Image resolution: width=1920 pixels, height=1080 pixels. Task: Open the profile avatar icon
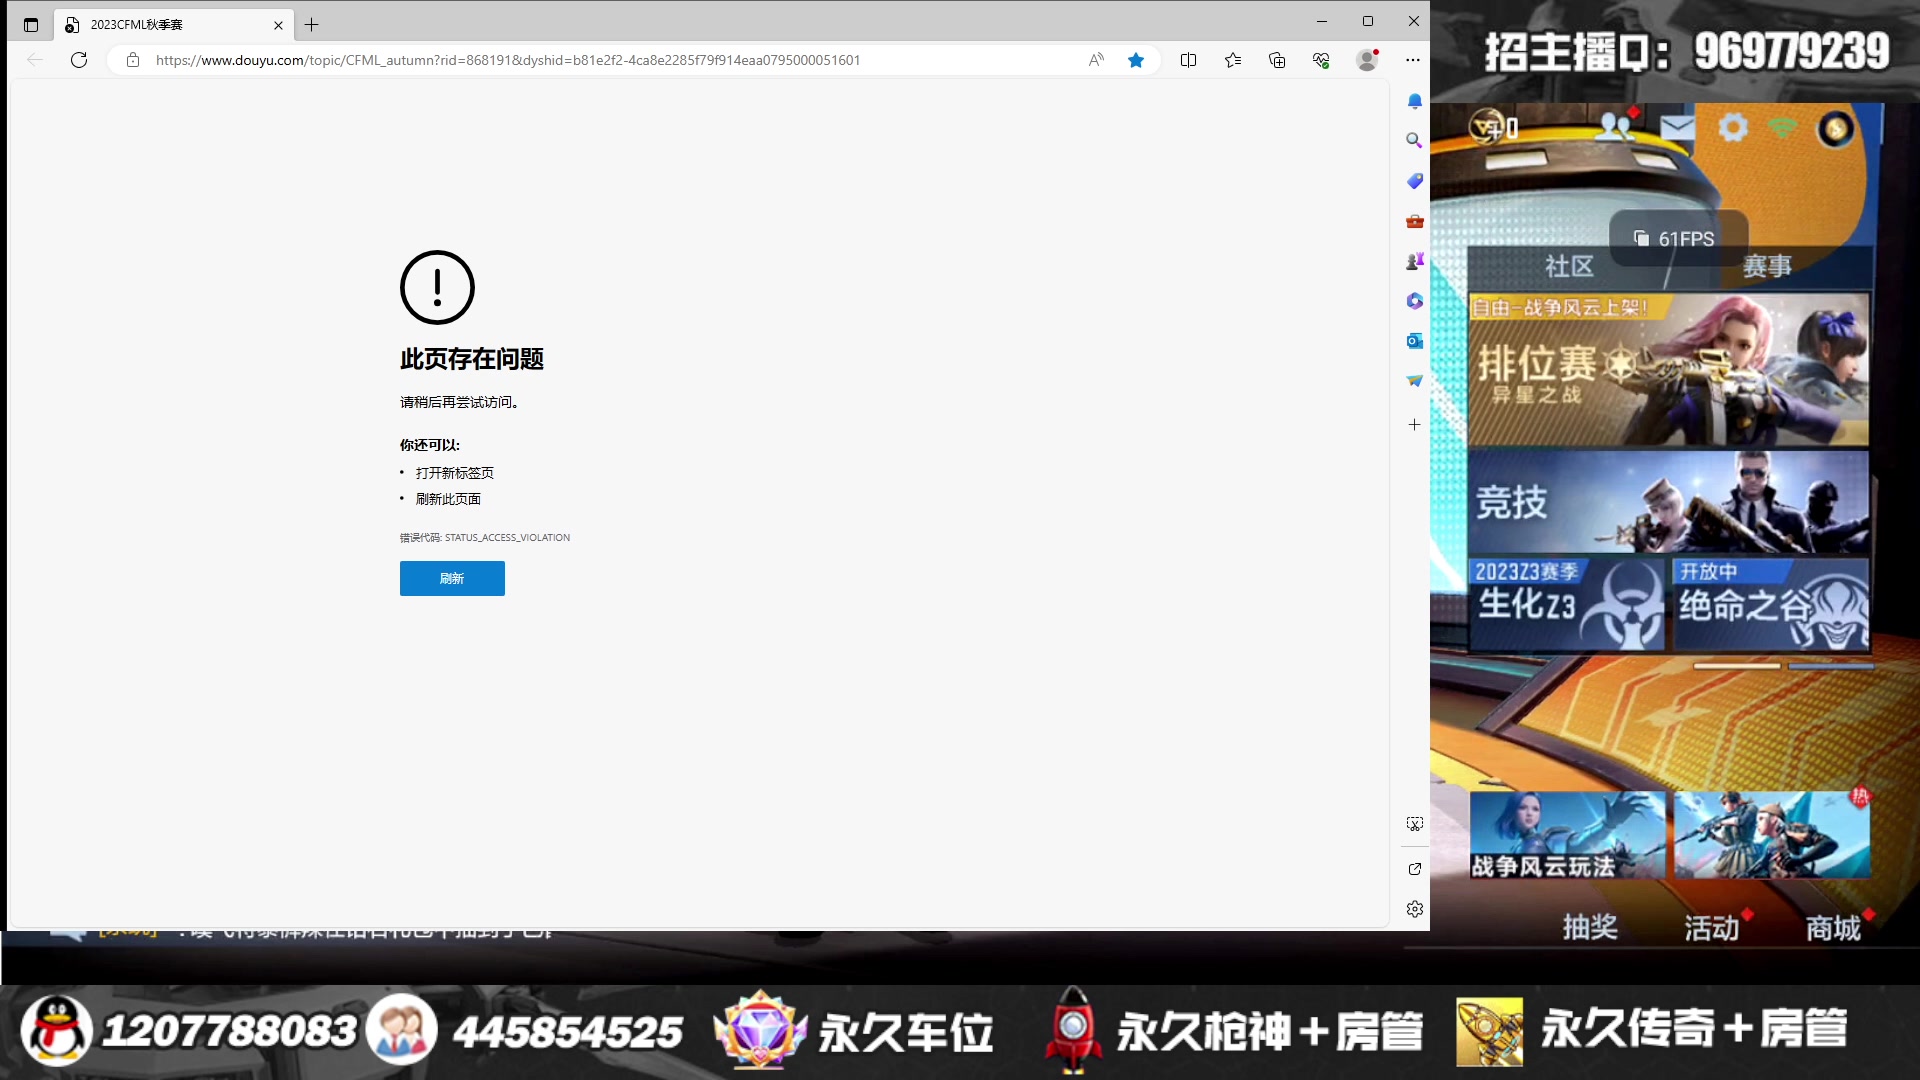point(1367,60)
